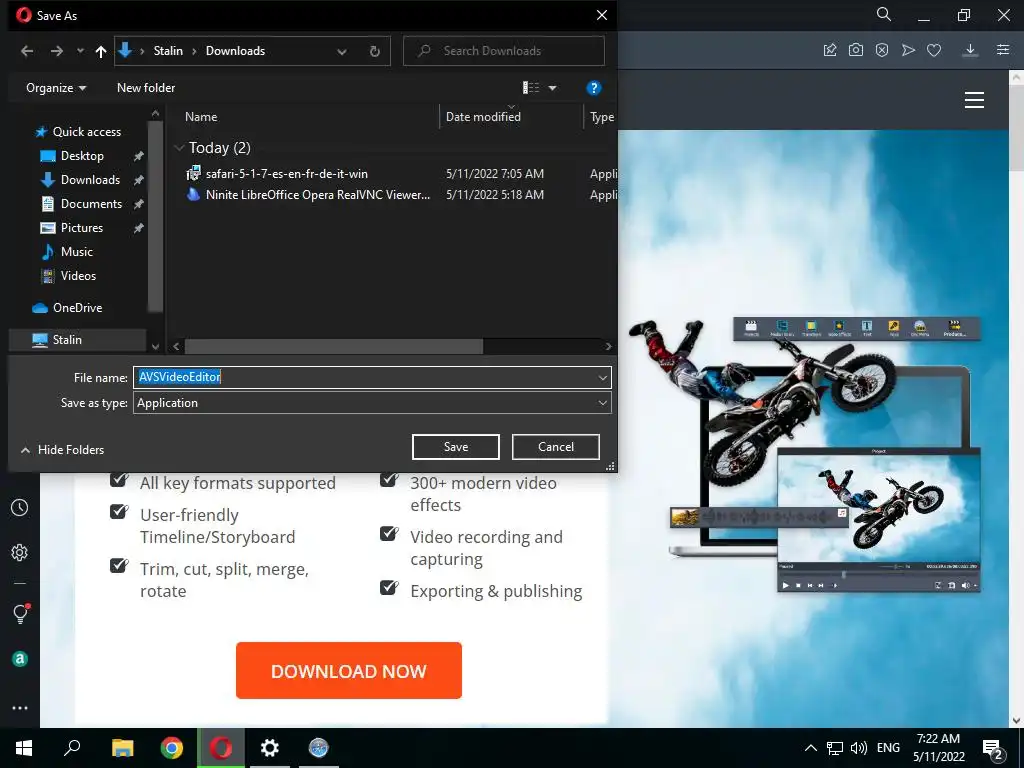Open Settings app from taskbar

pyautogui.click(x=269, y=748)
